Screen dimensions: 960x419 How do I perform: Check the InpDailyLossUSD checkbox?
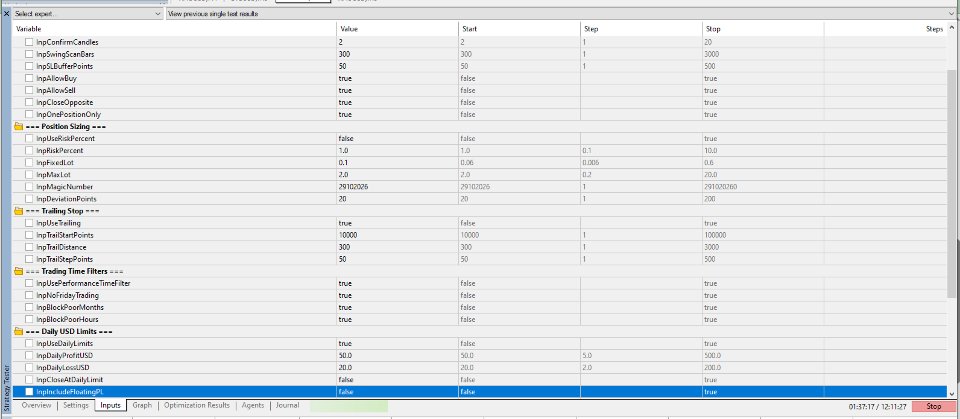(29, 368)
